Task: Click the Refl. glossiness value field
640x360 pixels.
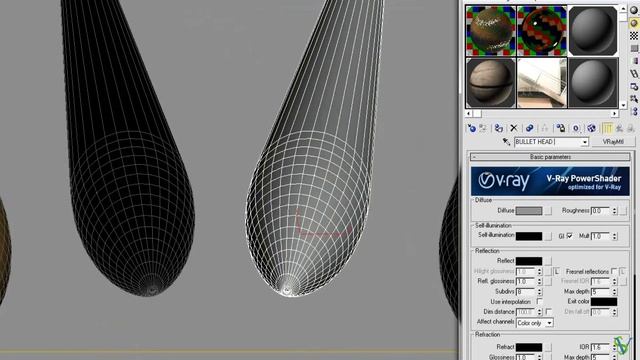Action: point(526,281)
